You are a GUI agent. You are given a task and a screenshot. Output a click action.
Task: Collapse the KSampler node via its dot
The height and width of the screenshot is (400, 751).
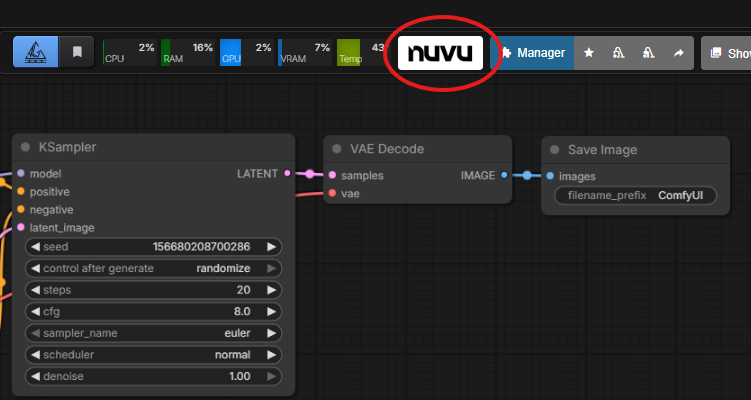click(x=25, y=147)
